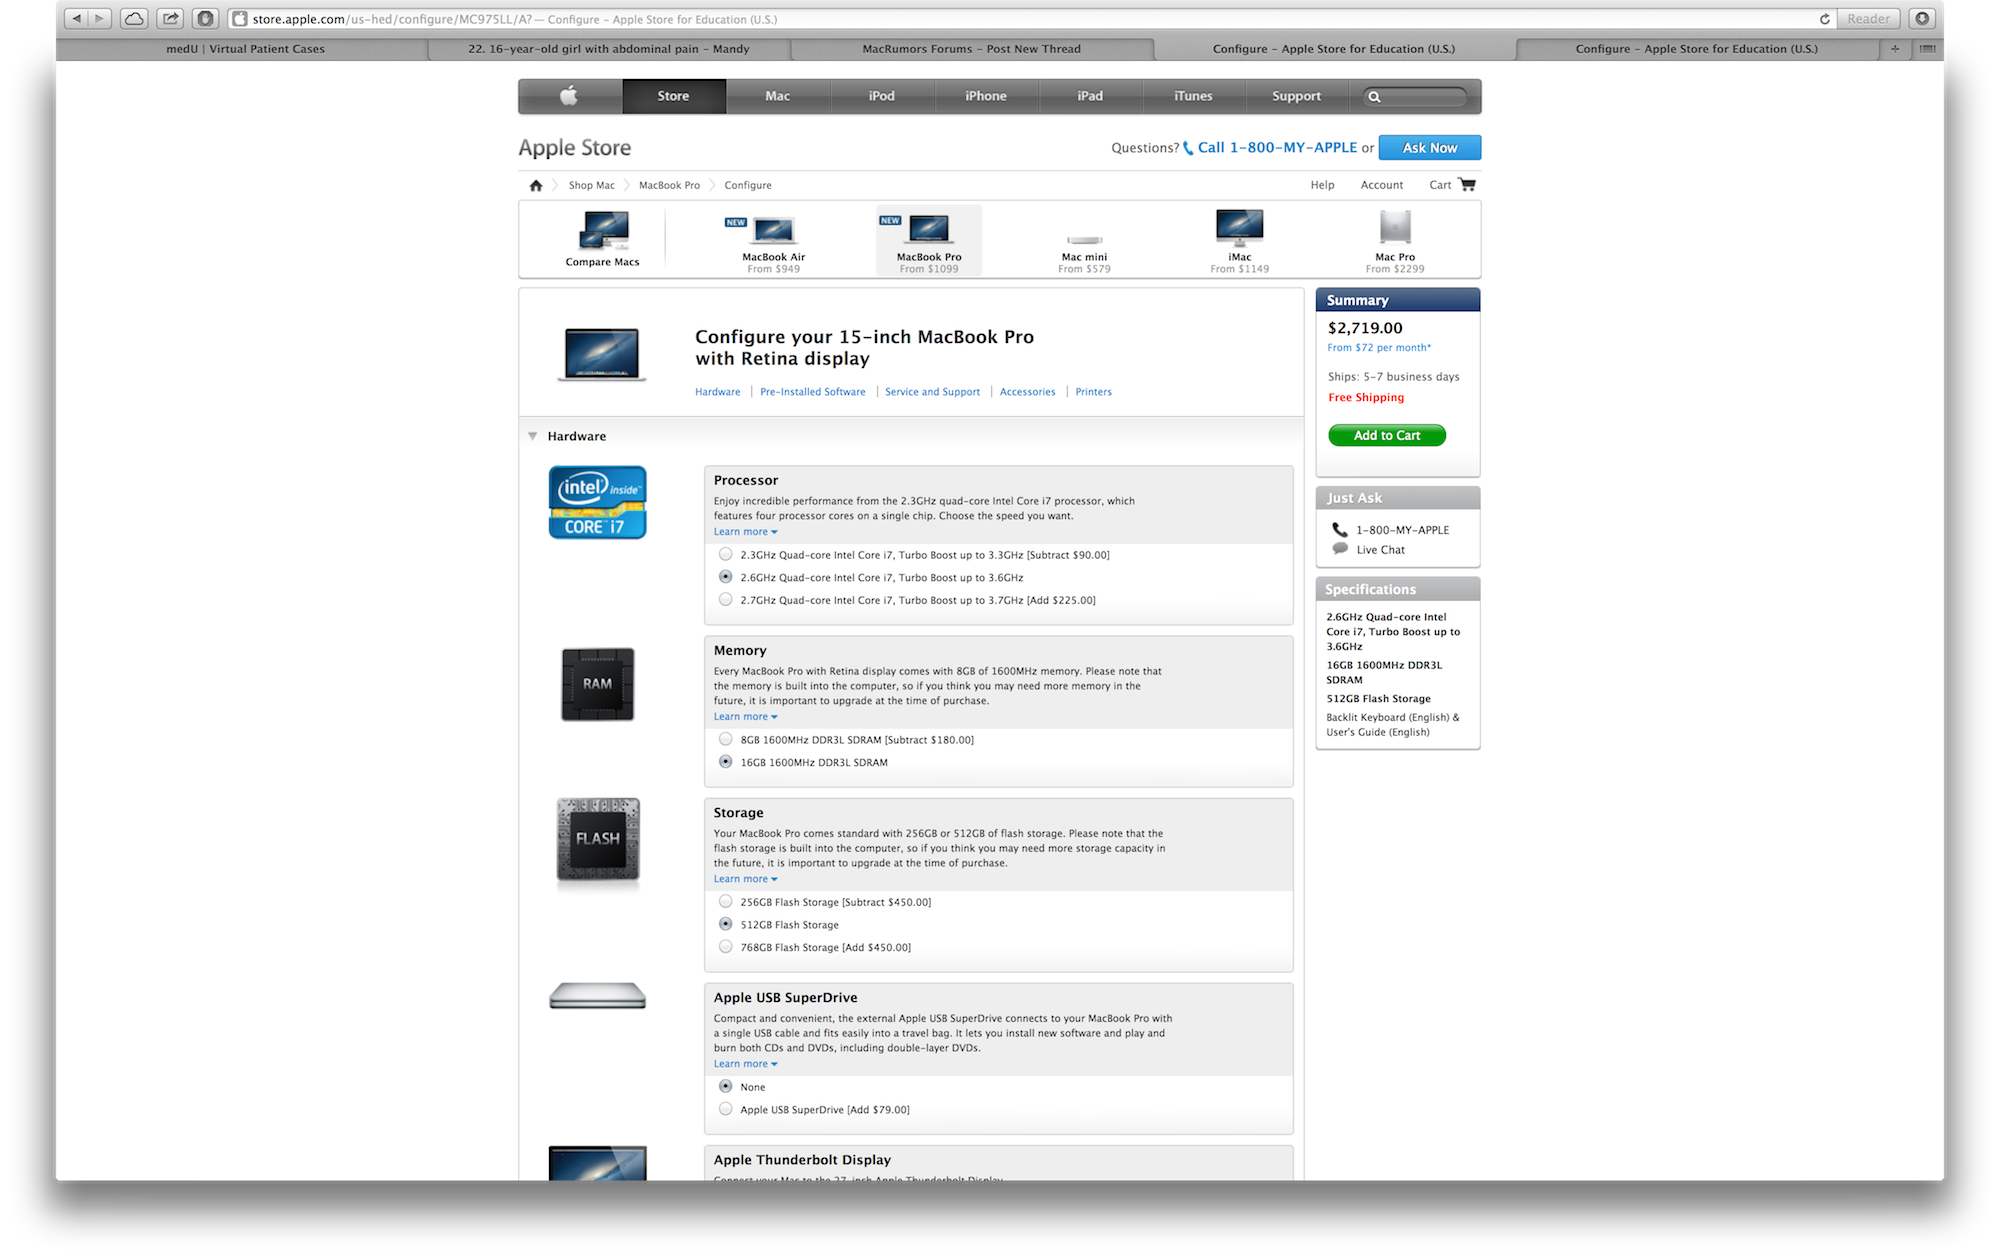Viewport: 2000px width, 1258px height.
Task: Open the iTunes tab in Apple nav
Action: pos(1193,96)
